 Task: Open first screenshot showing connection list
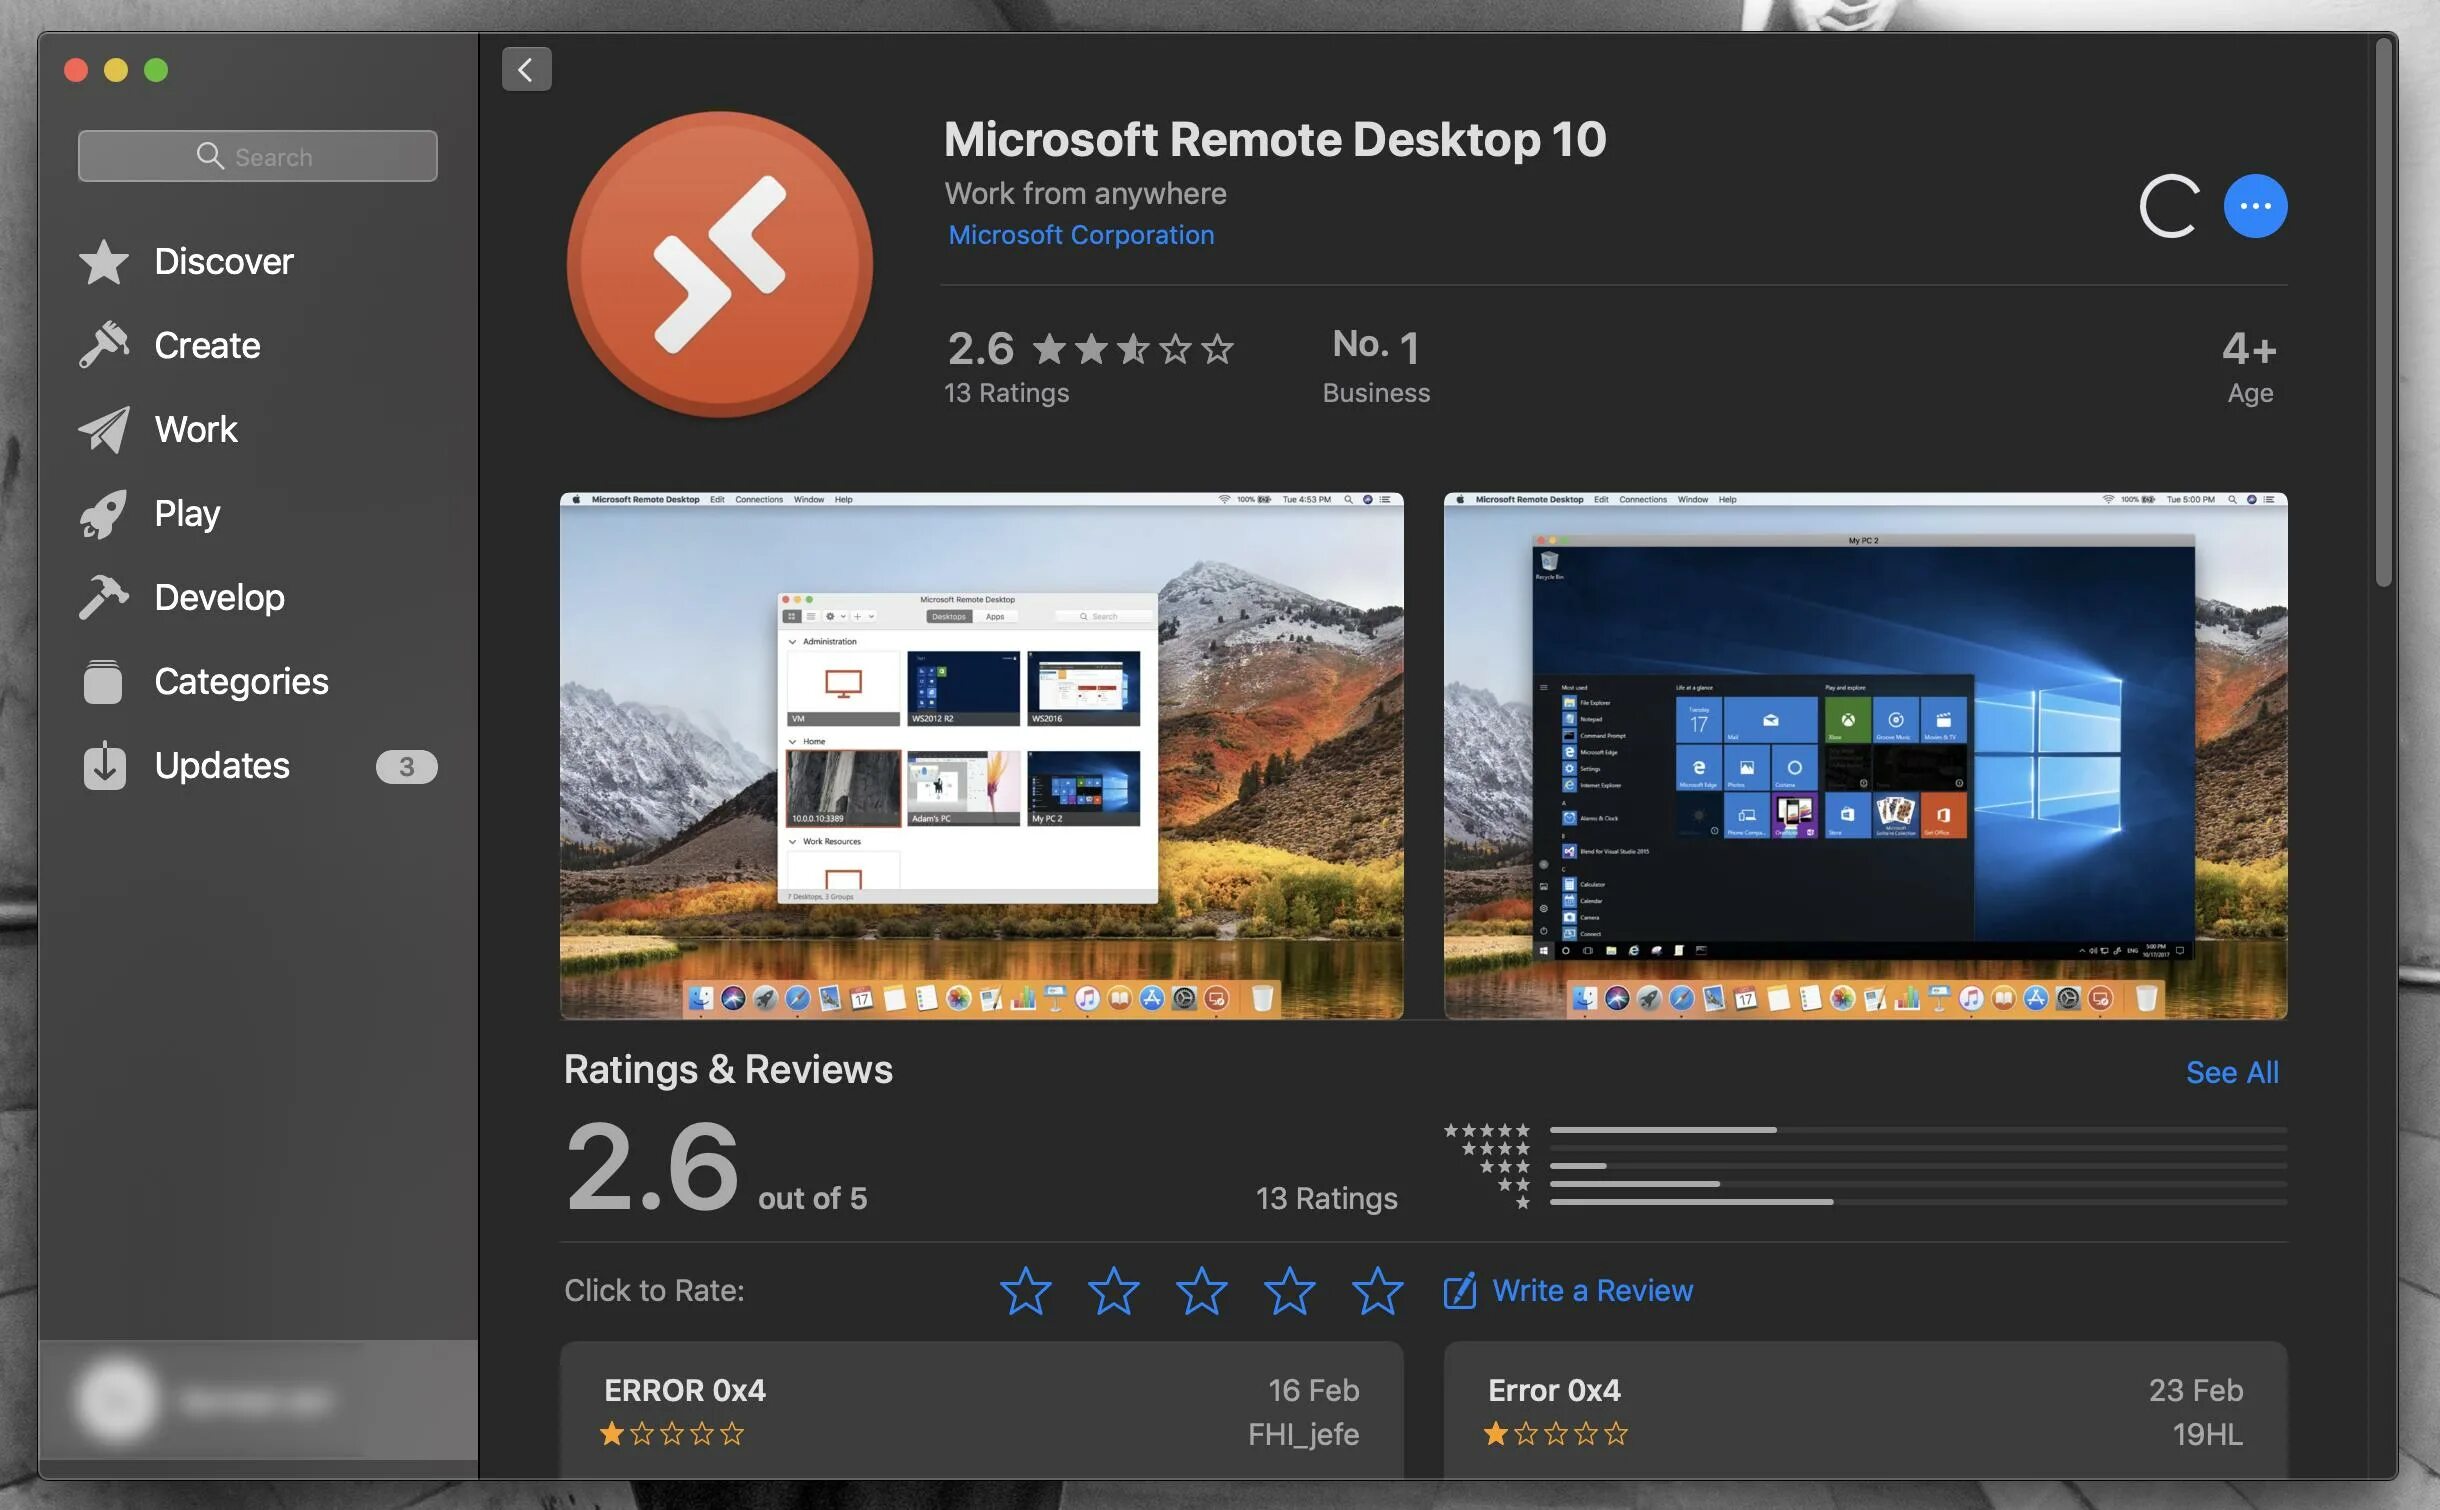click(981, 755)
